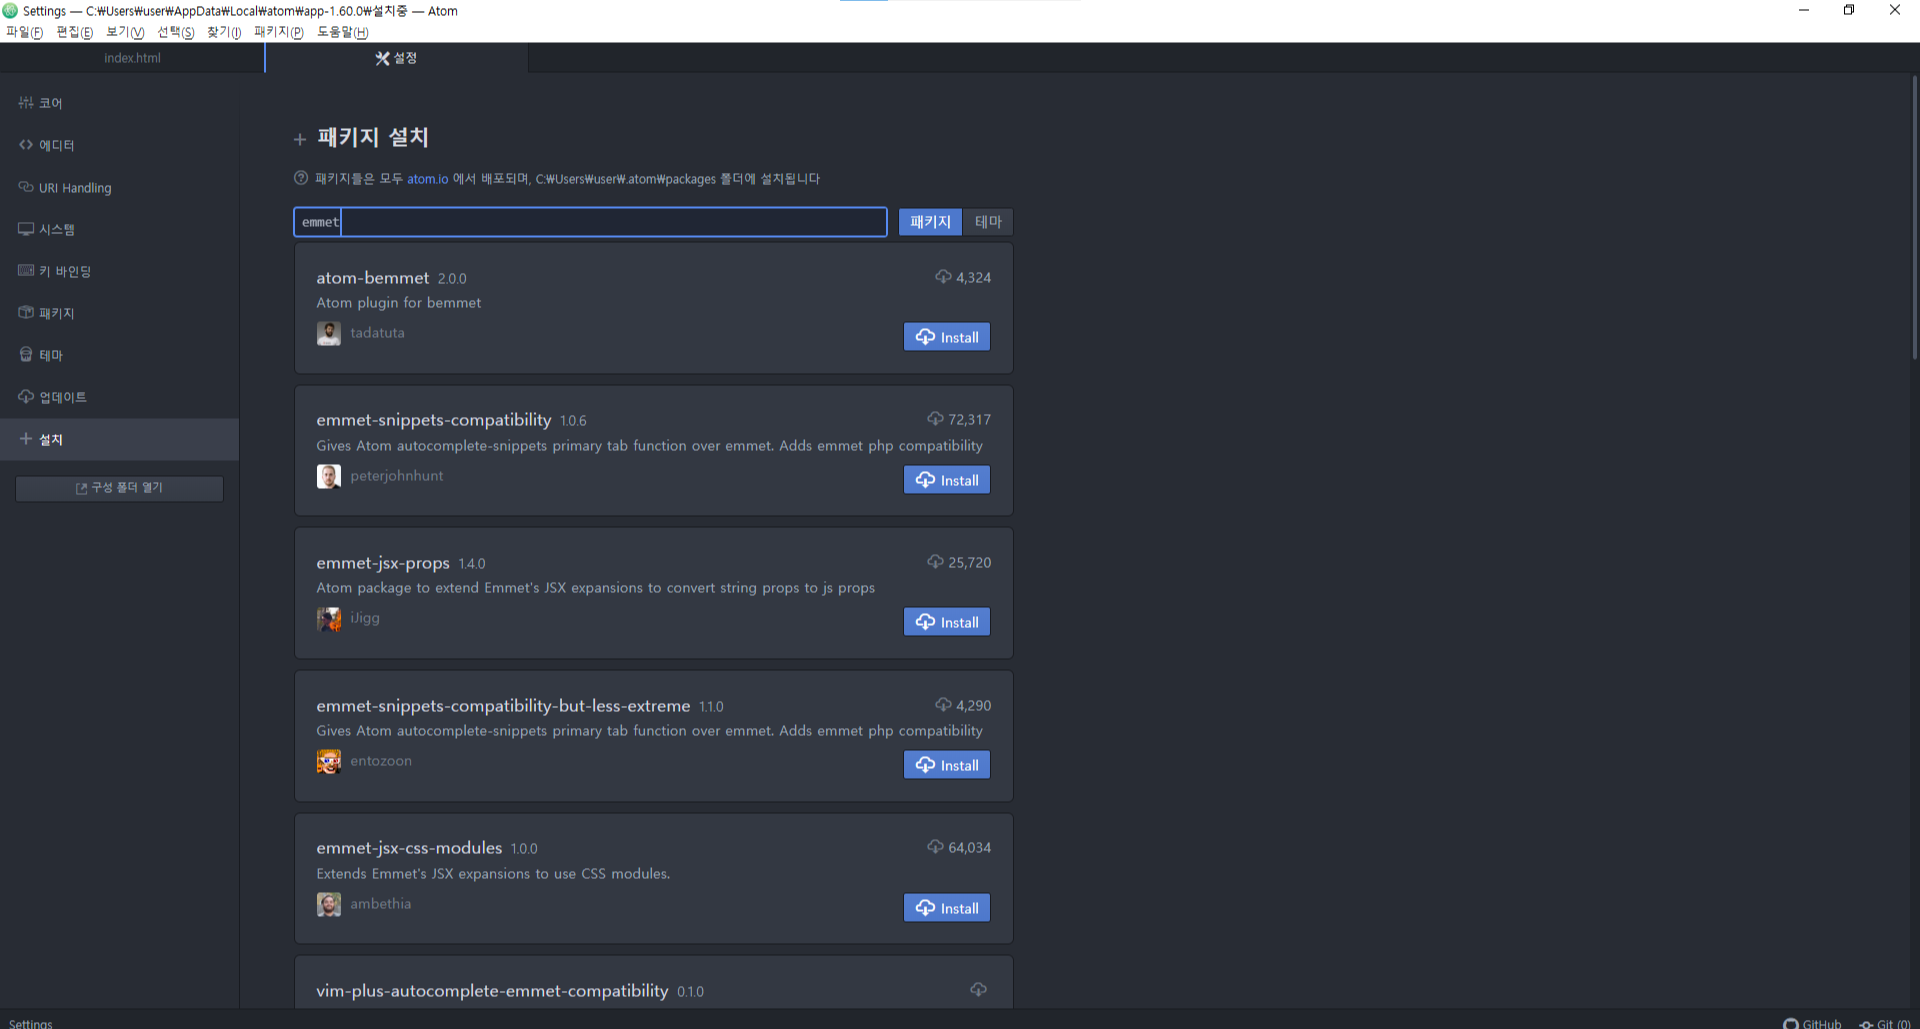The width and height of the screenshot is (1920, 1029).
Task: Open the 선택(S) menu
Action: tap(175, 32)
